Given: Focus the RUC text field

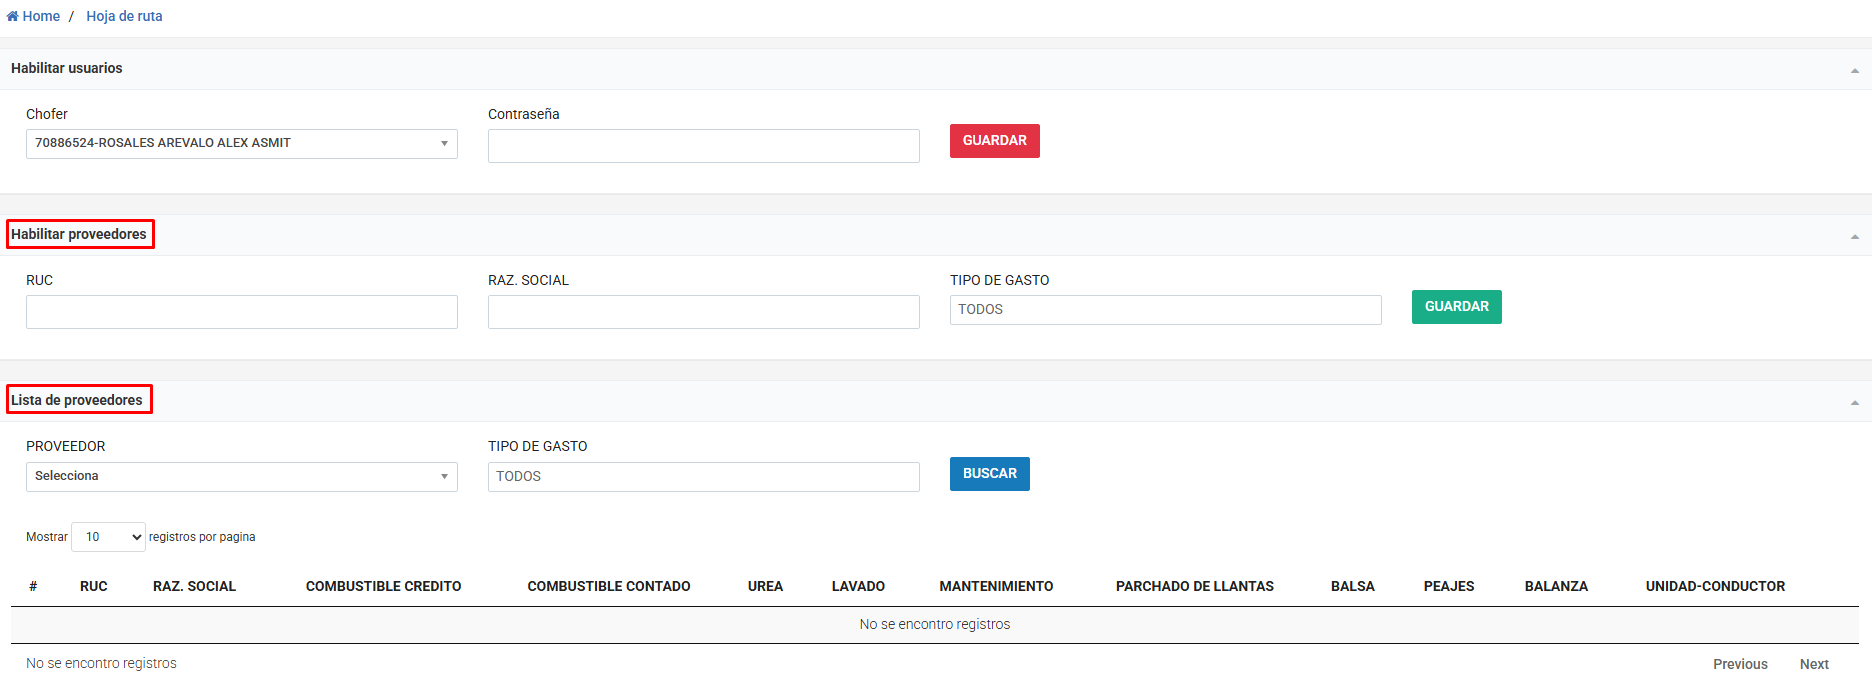Looking at the screenshot, I should [241, 312].
